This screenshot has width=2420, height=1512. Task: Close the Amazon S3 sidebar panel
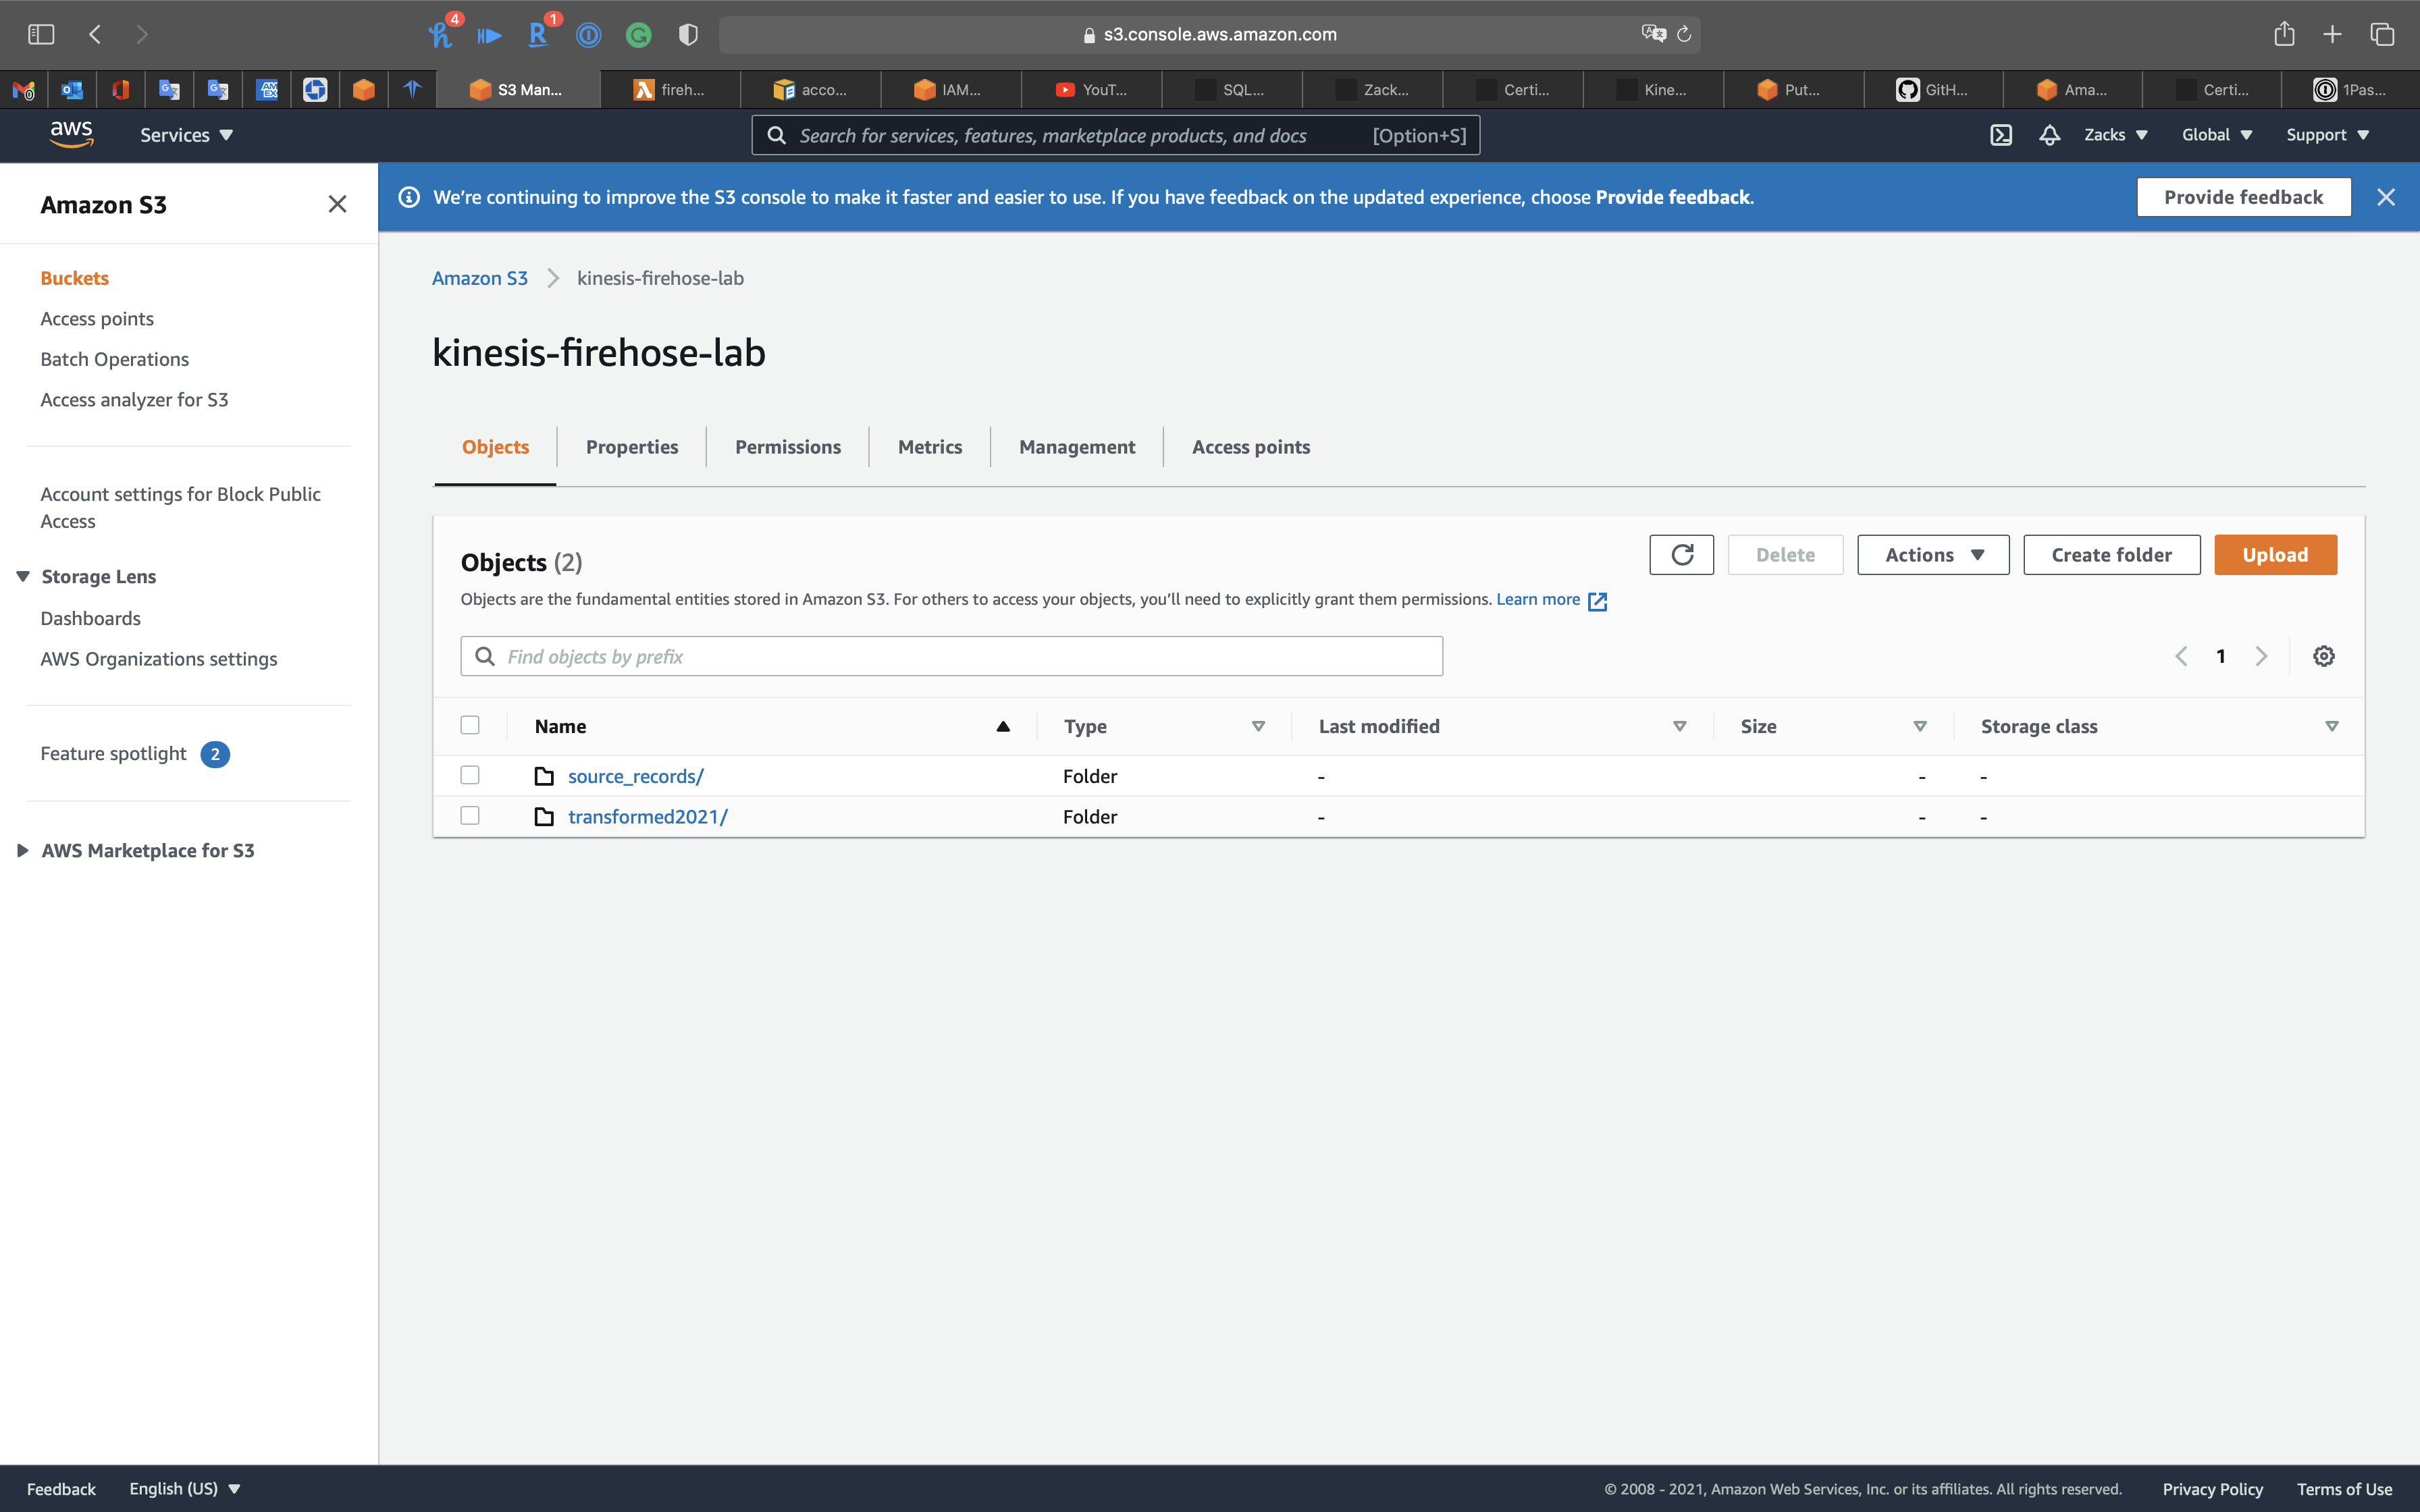(337, 205)
